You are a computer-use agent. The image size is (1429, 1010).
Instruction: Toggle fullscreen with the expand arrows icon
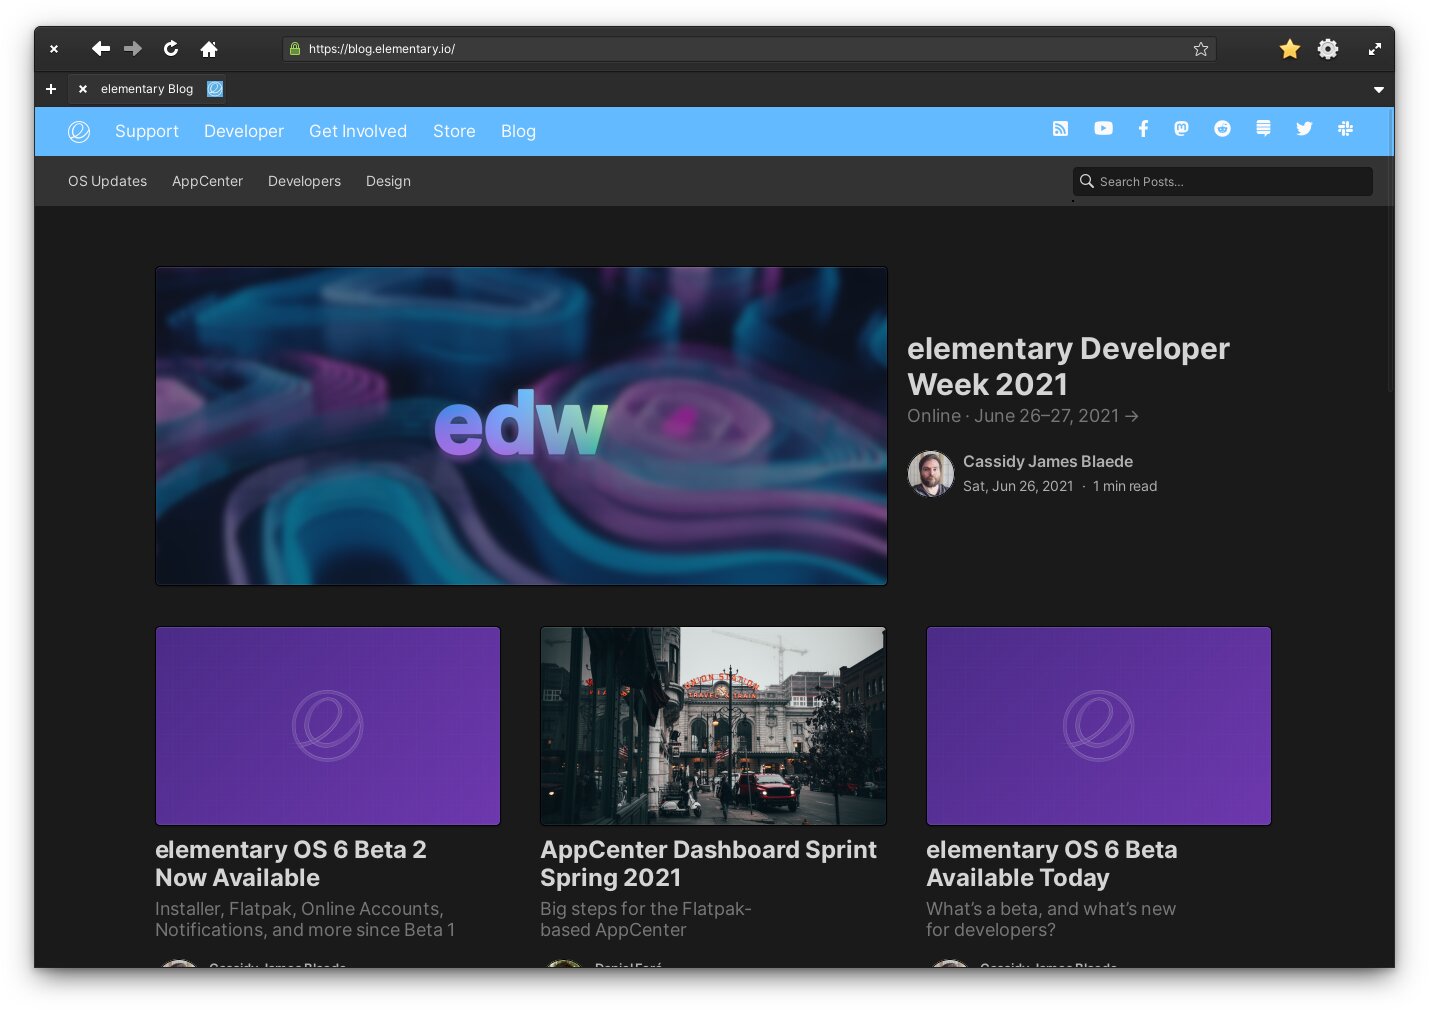(x=1375, y=49)
